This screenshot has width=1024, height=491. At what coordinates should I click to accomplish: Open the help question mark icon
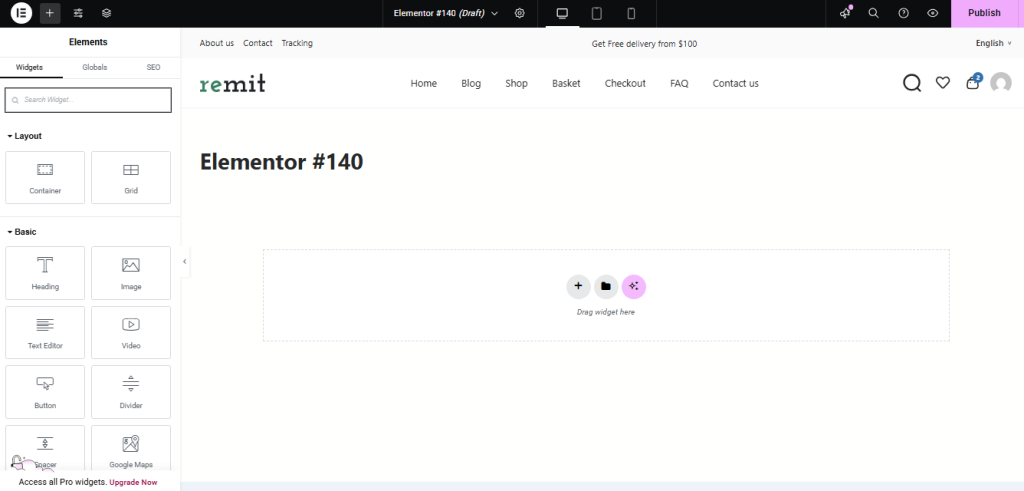(903, 13)
